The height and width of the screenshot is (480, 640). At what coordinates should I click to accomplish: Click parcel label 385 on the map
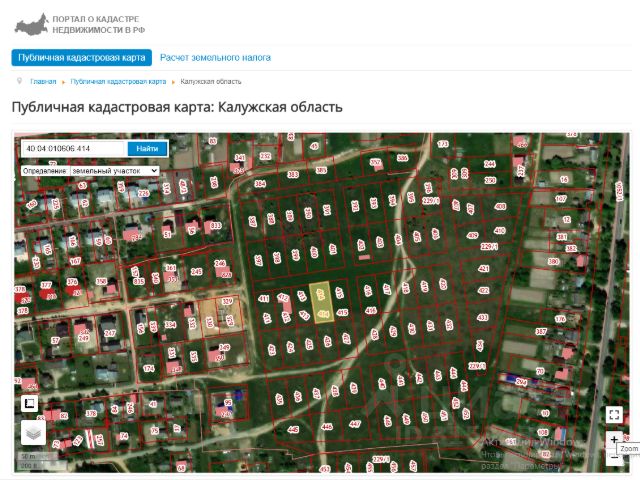(321, 170)
